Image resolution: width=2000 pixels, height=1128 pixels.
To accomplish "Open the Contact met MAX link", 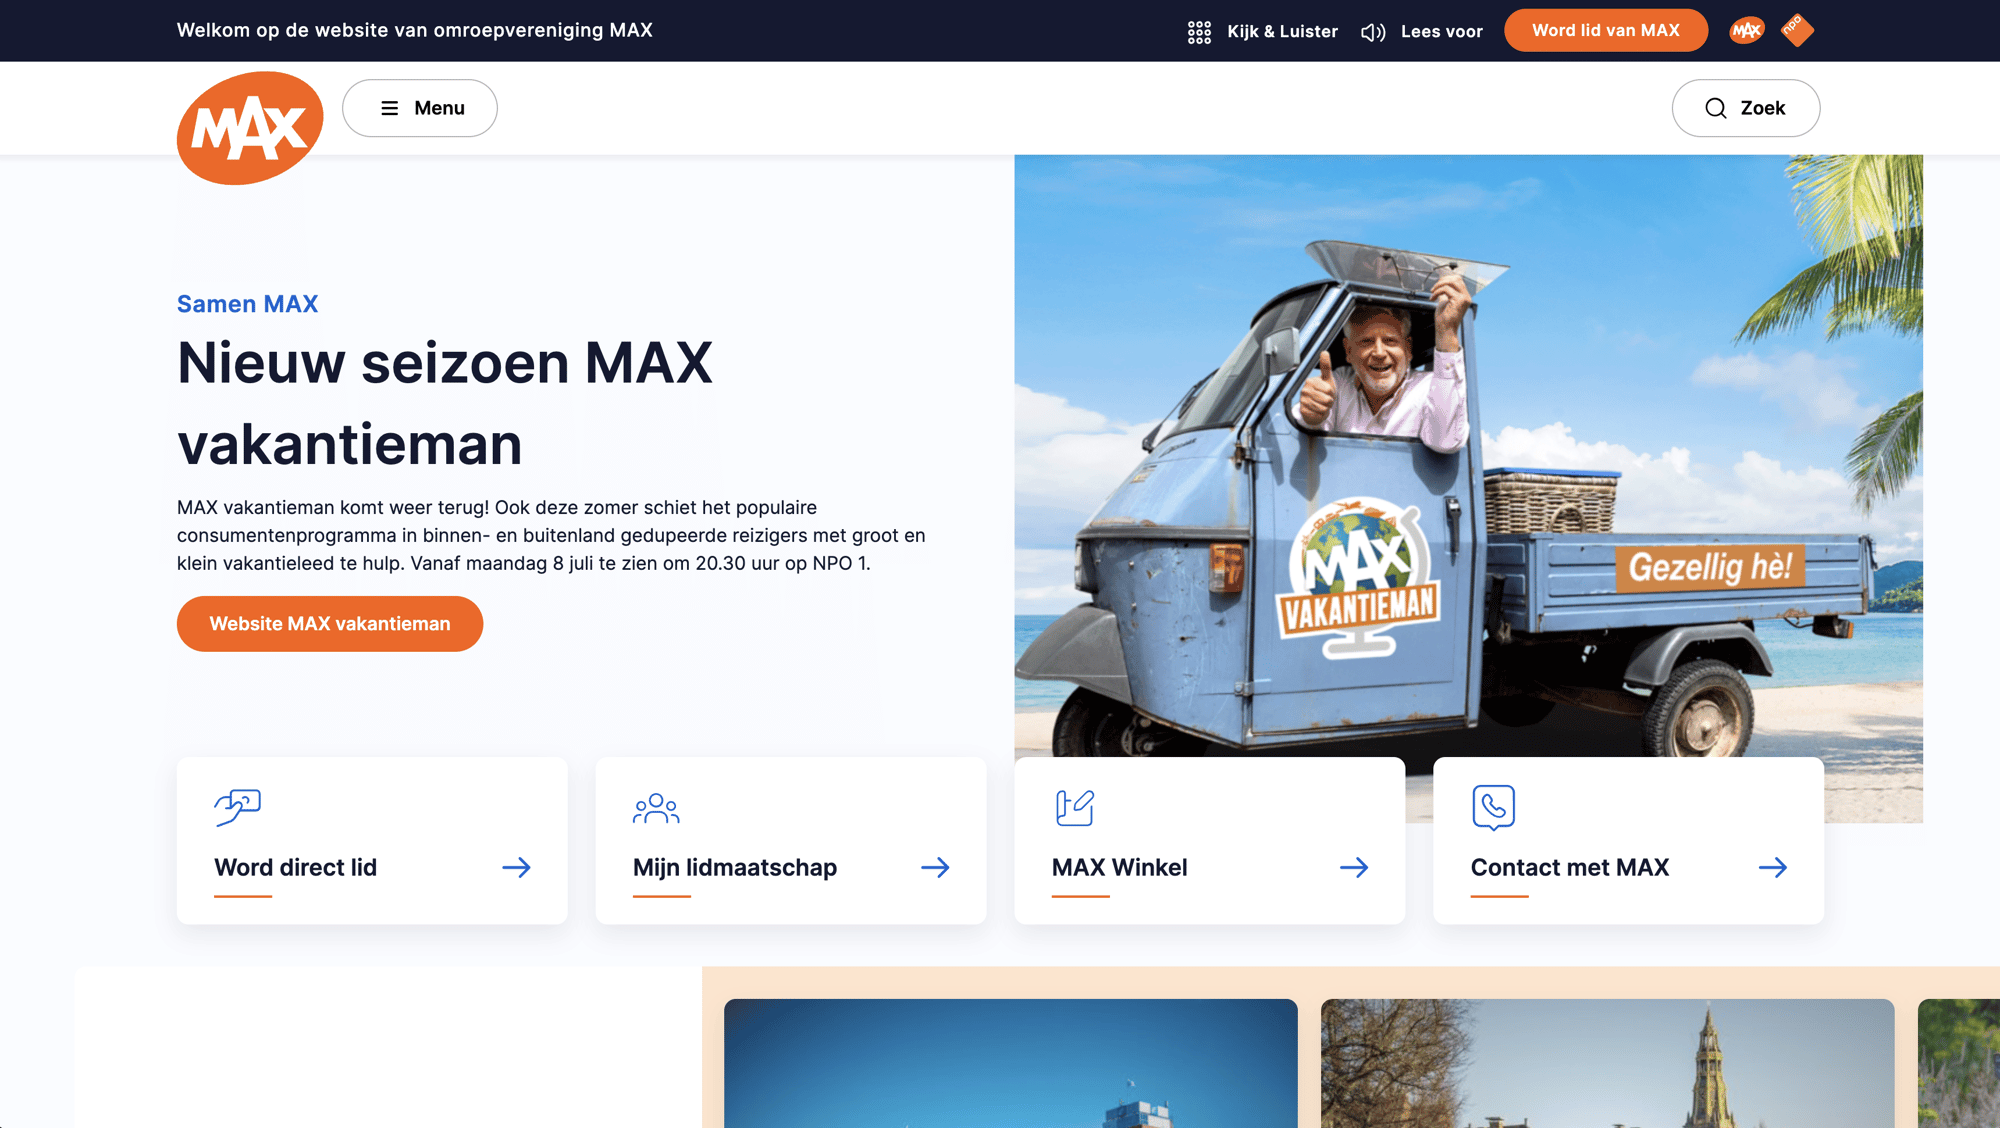I will tap(1570, 868).
